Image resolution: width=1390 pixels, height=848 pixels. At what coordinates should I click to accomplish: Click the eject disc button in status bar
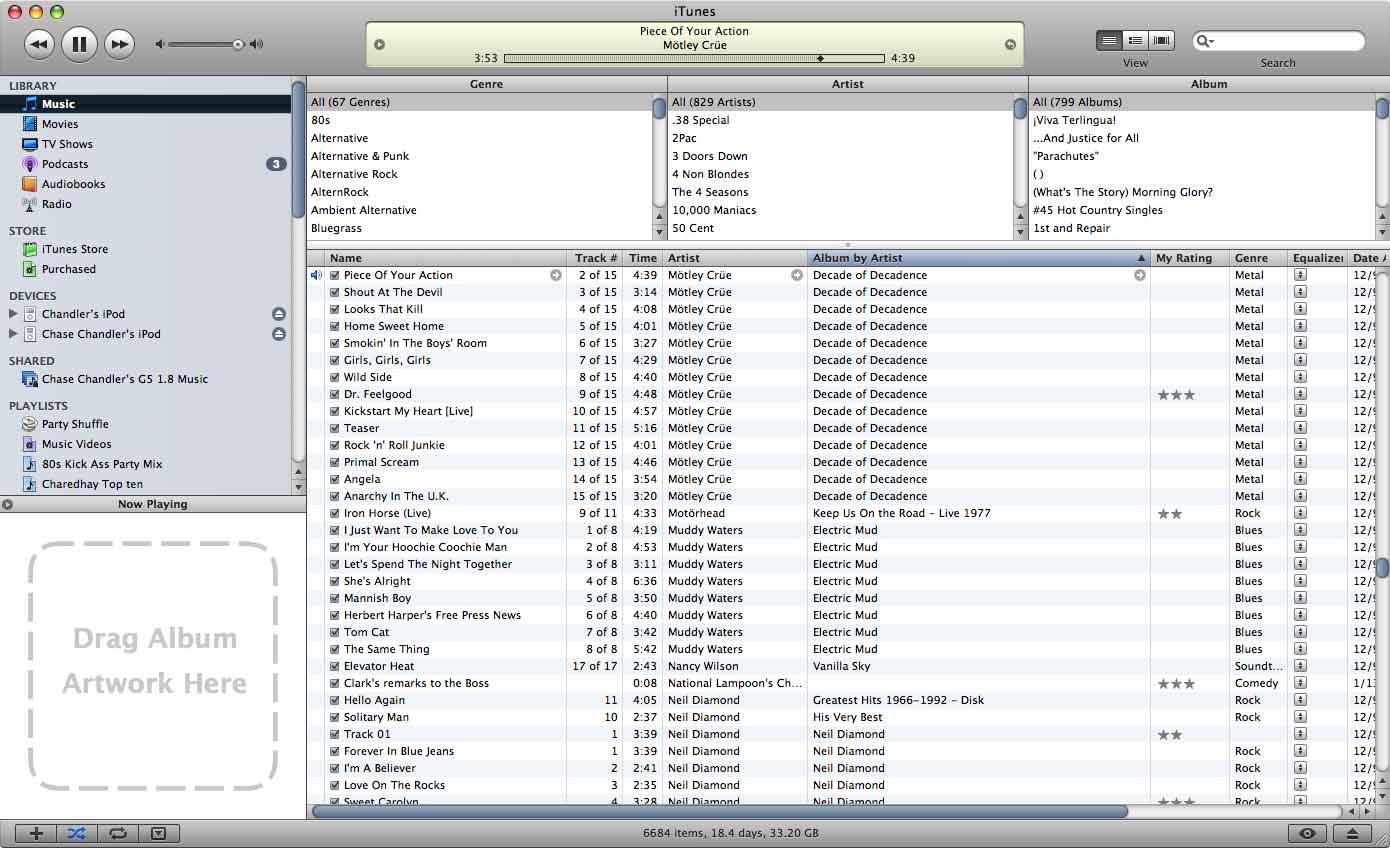1352,834
